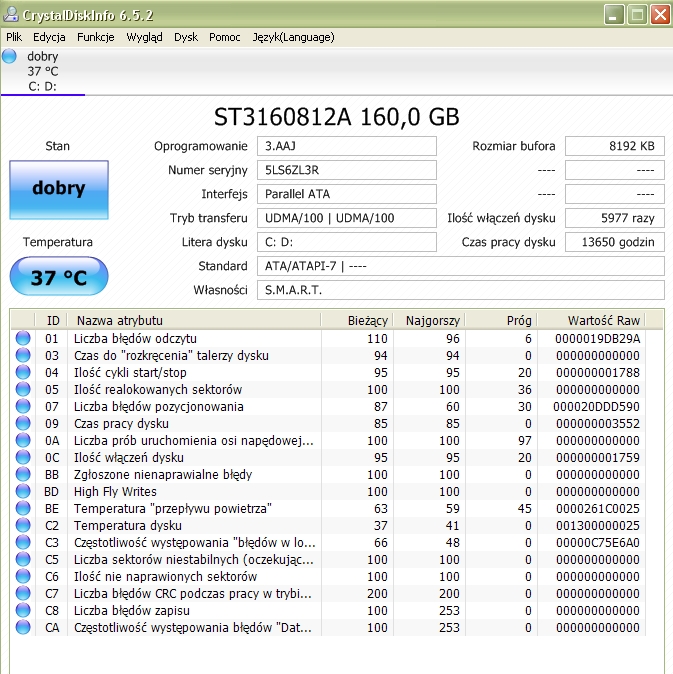673x674 pixels.
Task: Click the ID column header
Action: pyautogui.click(x=51, y=320)
